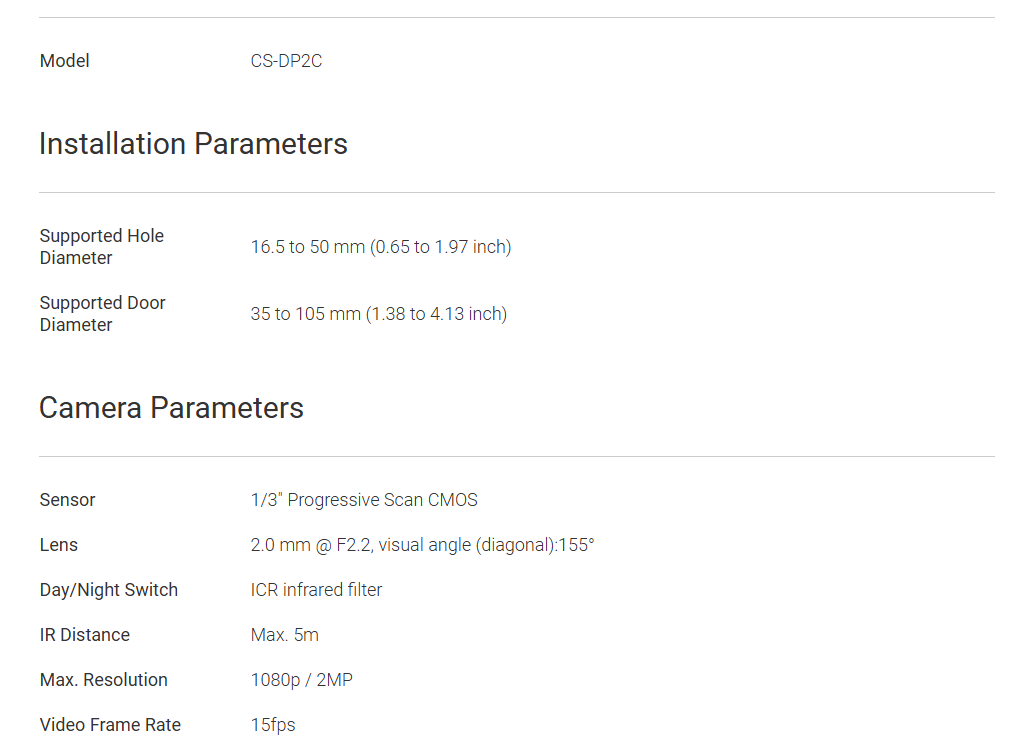Click the Video Frame Rate label
Image resolution: width=1033 pixels, height=751 pixels.
[x=110, y=725]
